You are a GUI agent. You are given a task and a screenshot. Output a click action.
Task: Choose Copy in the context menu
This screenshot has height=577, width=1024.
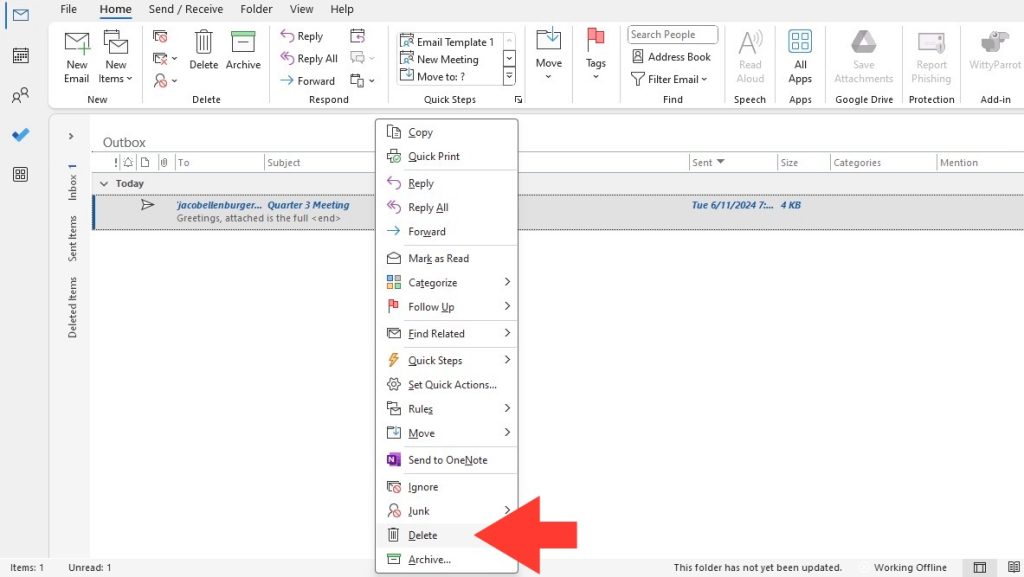pyautogui.click(x=447, y=133)
